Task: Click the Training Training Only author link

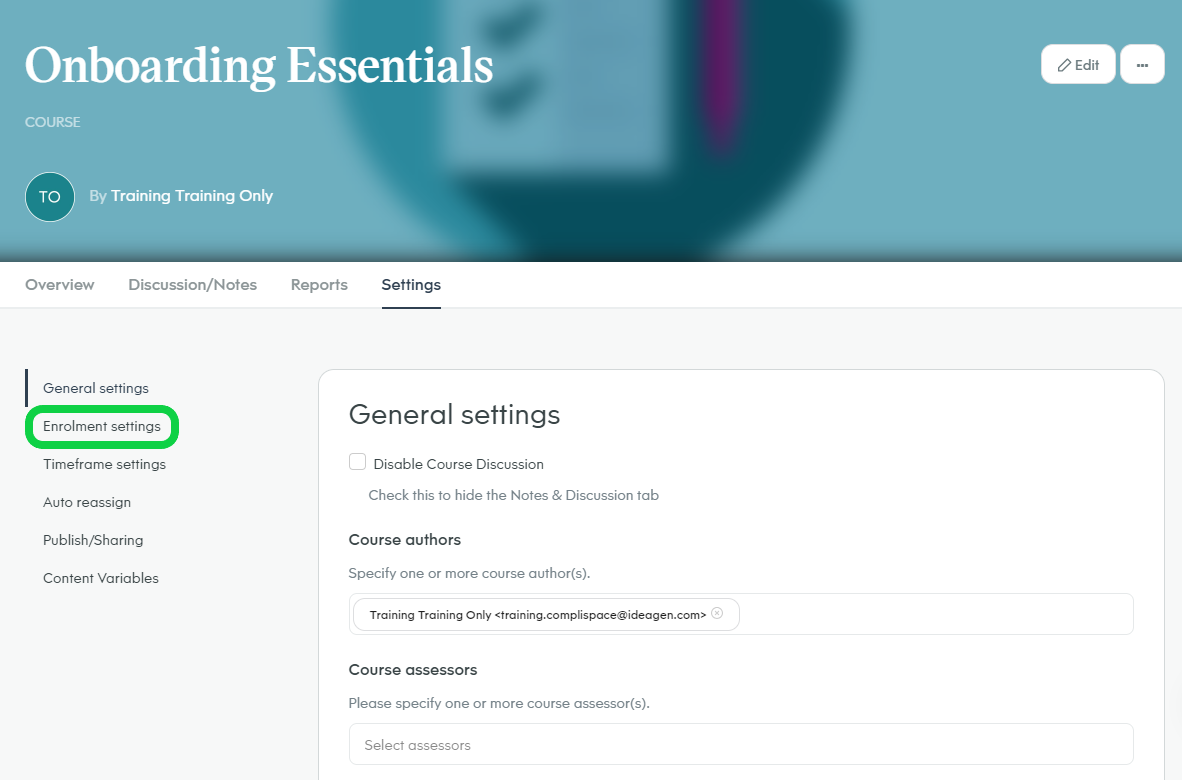Action: pyautogui.click(x=191, y=196)
